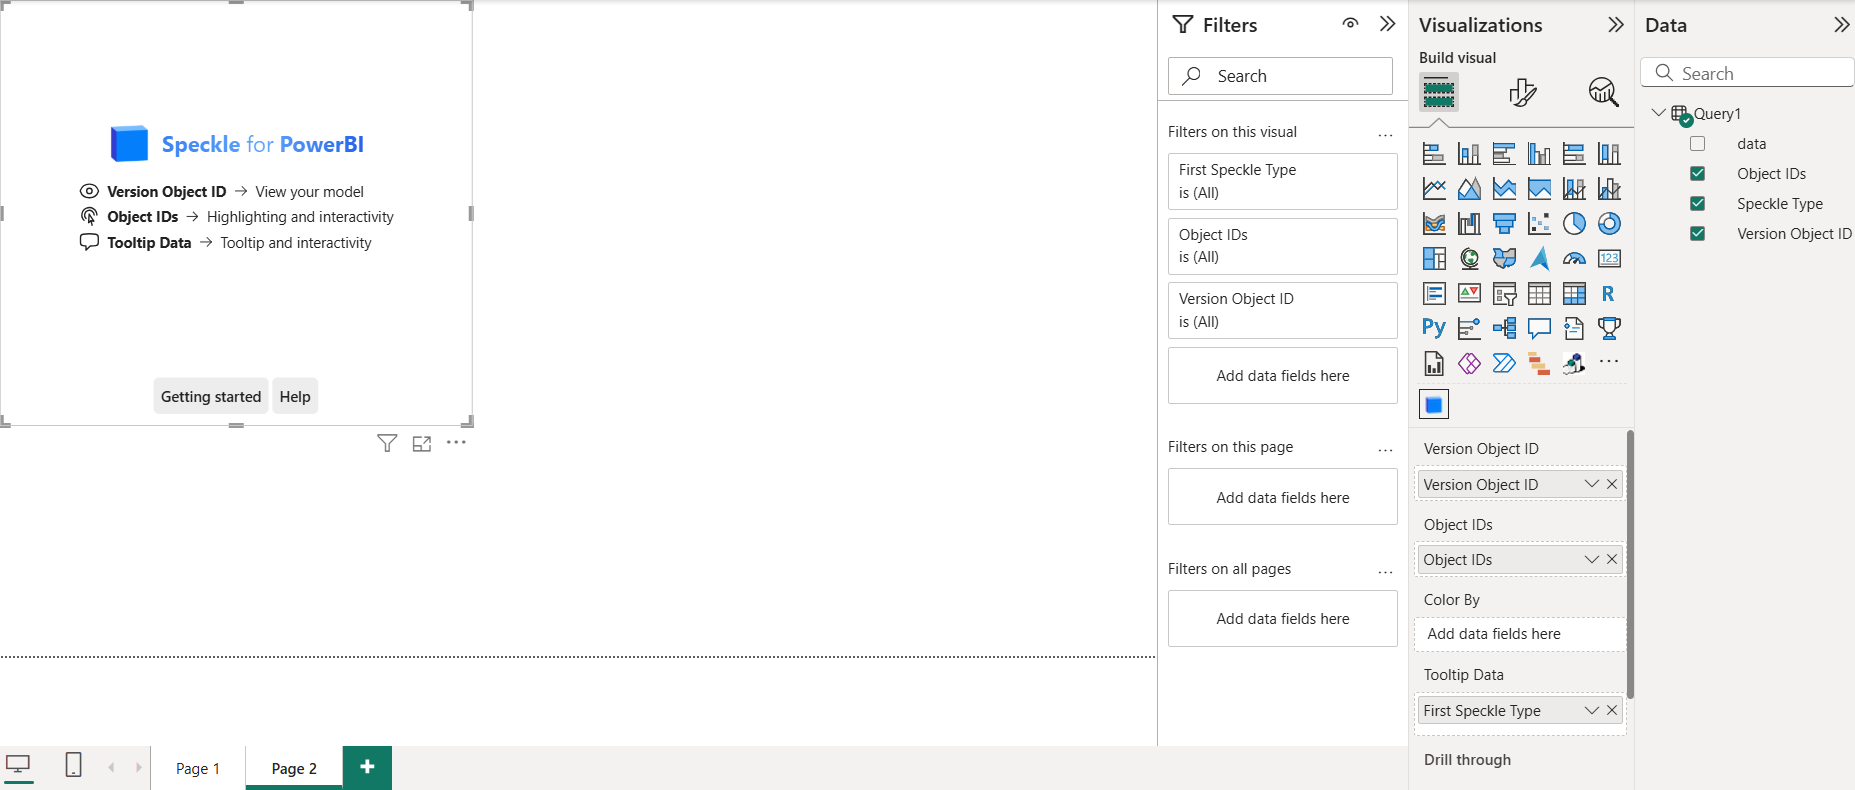
Task: Enter focus mode for the Speckle visual
Action: (x=422, y=443)
